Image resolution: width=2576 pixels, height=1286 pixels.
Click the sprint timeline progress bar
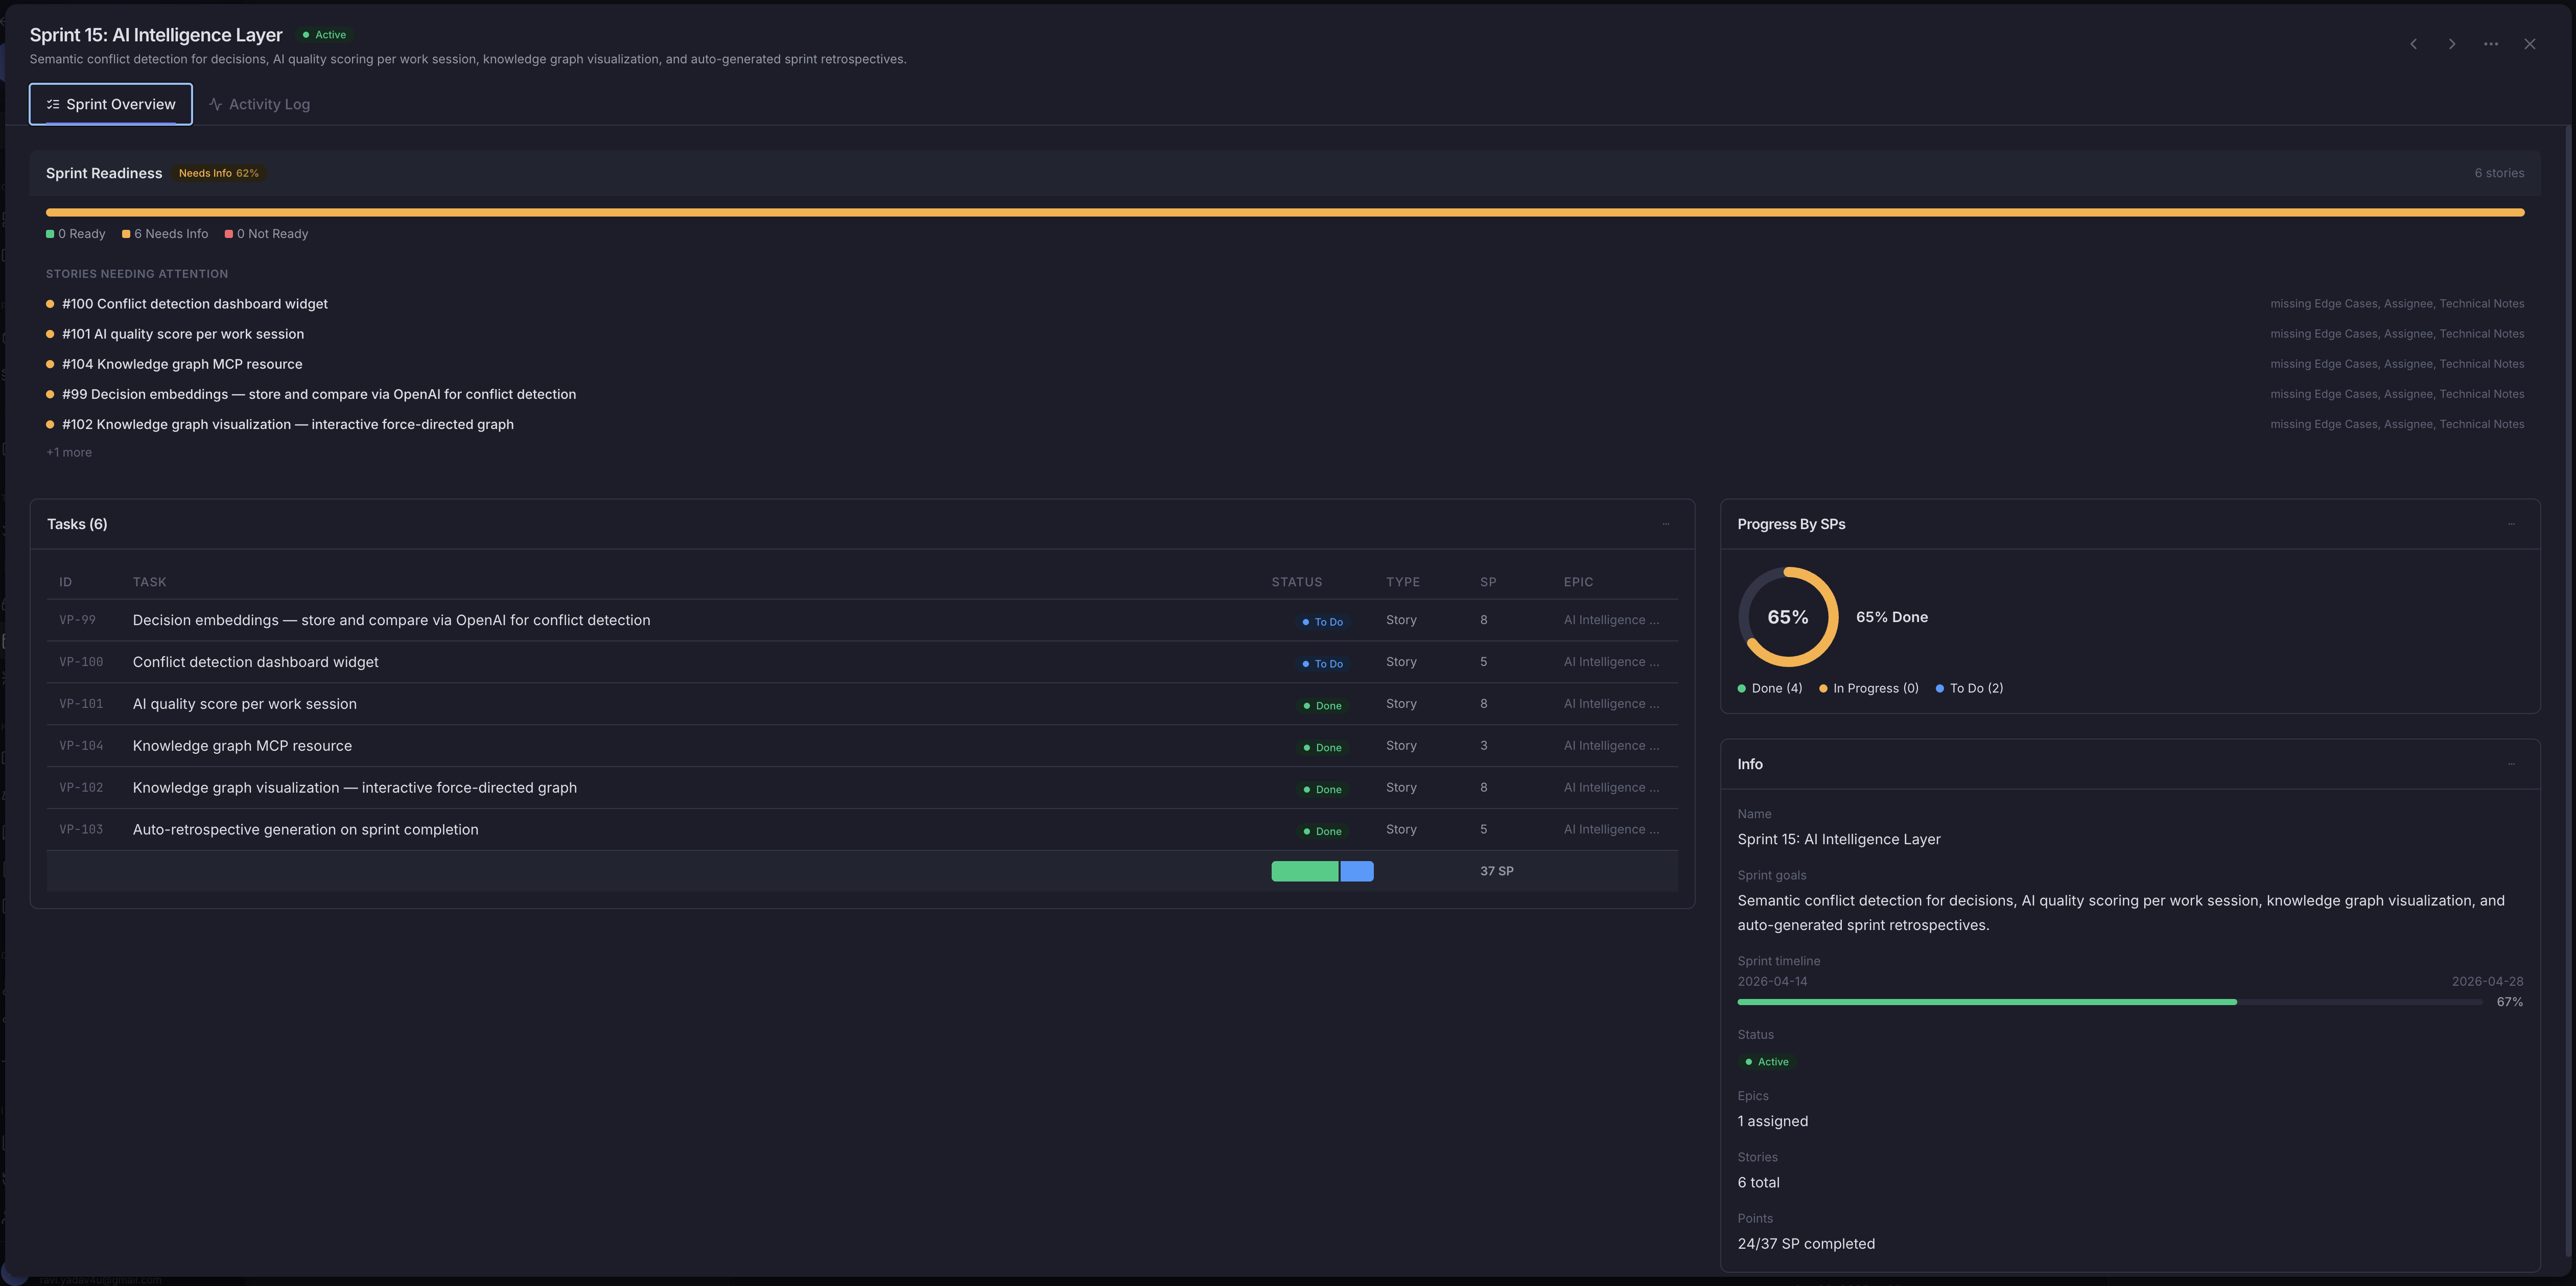[x=2109, y=1002]
